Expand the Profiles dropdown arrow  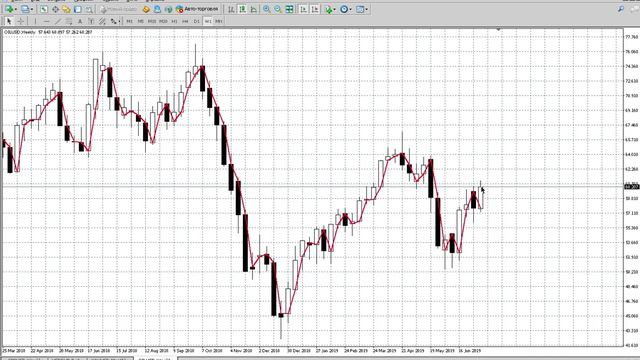(x=32, y=9)
